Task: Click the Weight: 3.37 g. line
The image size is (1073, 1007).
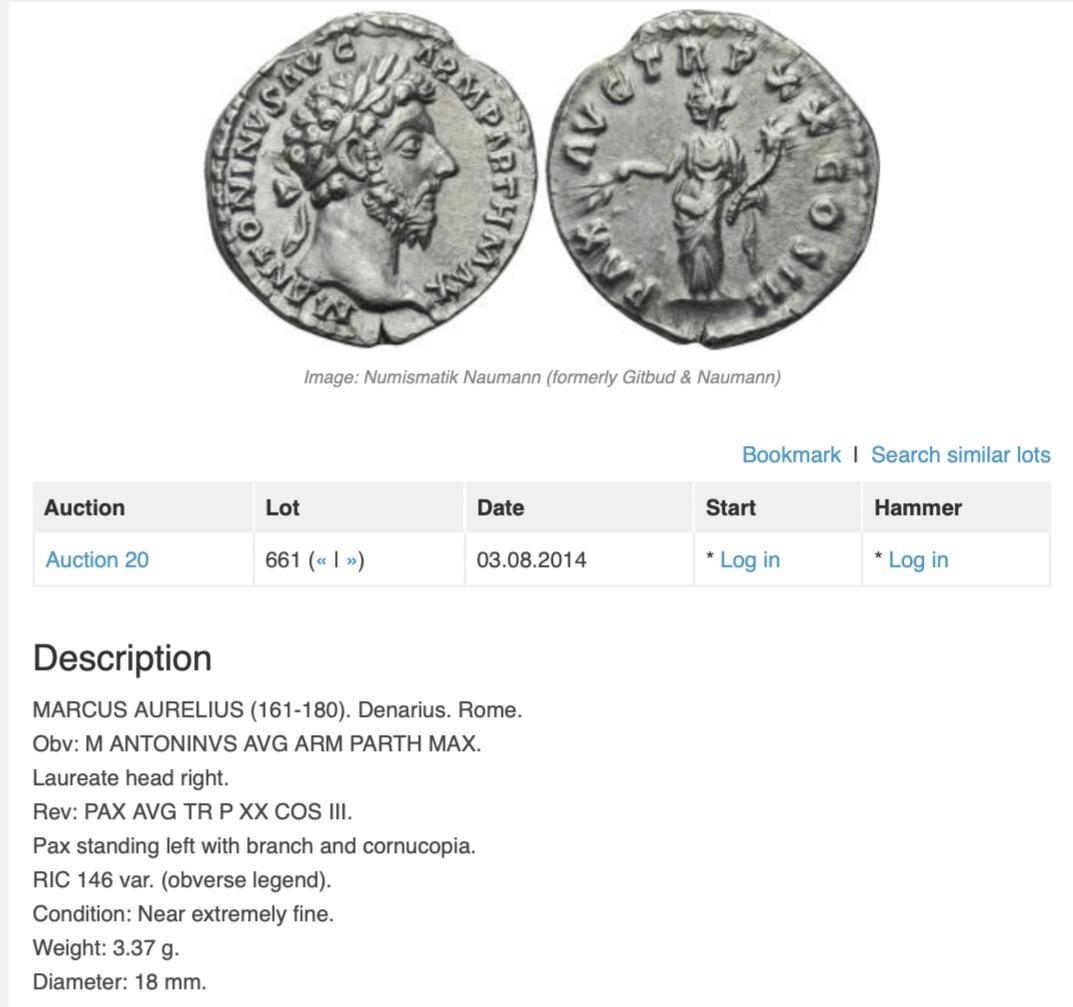Action: 106,948
